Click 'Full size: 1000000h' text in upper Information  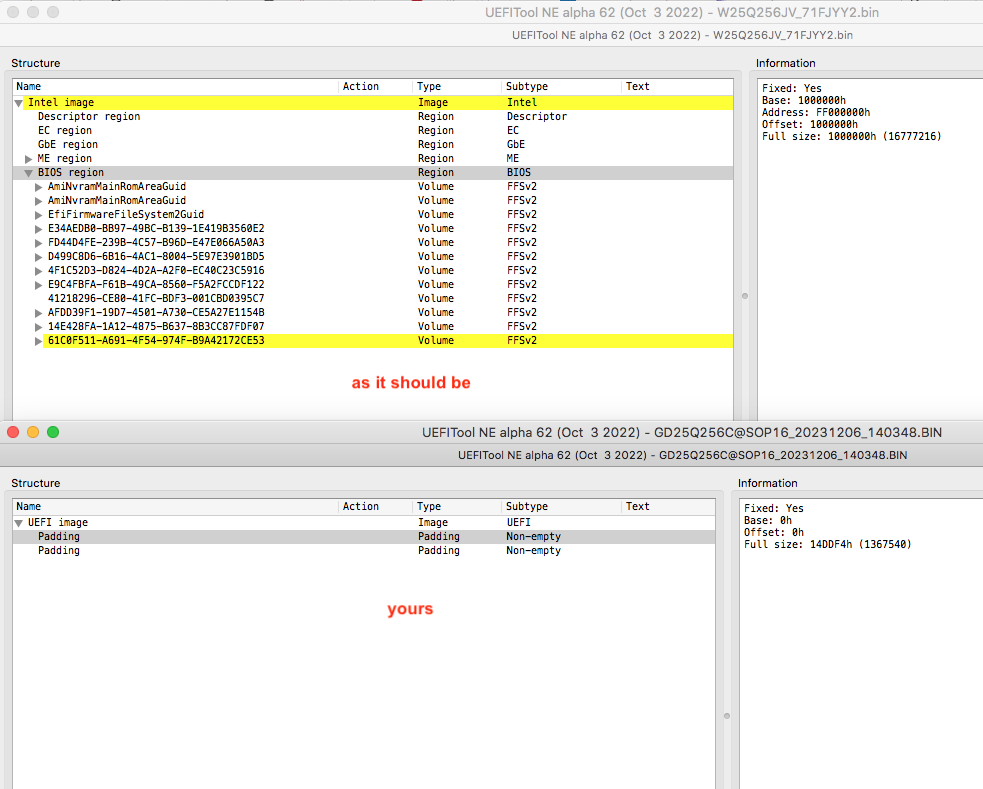[851, 137]
